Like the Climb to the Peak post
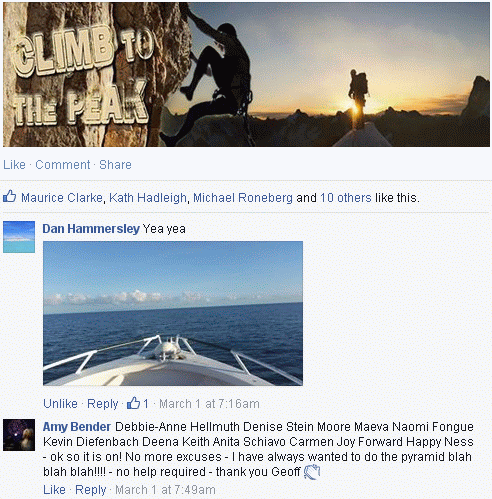Image resolution: width=492 pixels, height=499 pixels. coord(14,165)
